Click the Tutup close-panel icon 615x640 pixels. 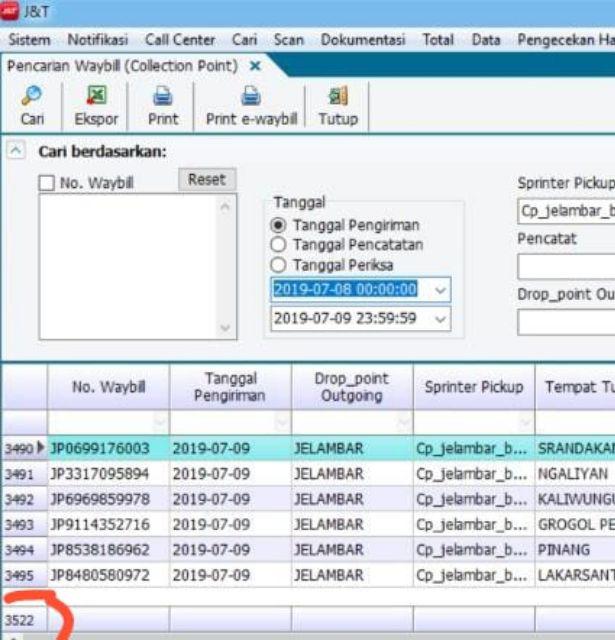click(x=337, y=96)
